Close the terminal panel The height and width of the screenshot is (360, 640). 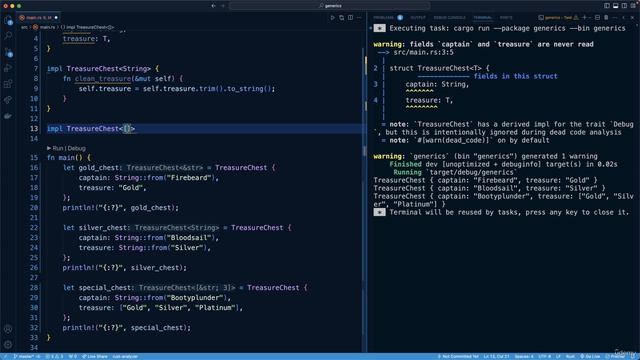[633, 18]
